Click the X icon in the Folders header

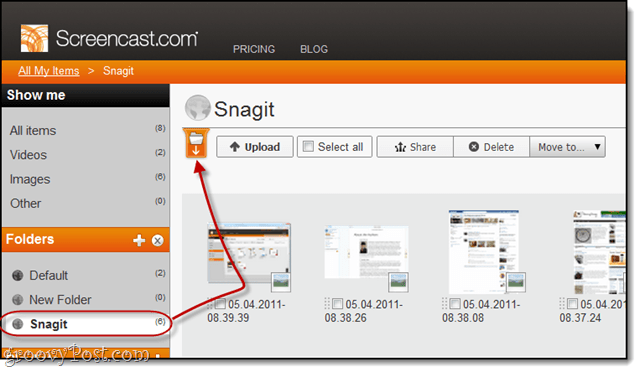(158, 241)
